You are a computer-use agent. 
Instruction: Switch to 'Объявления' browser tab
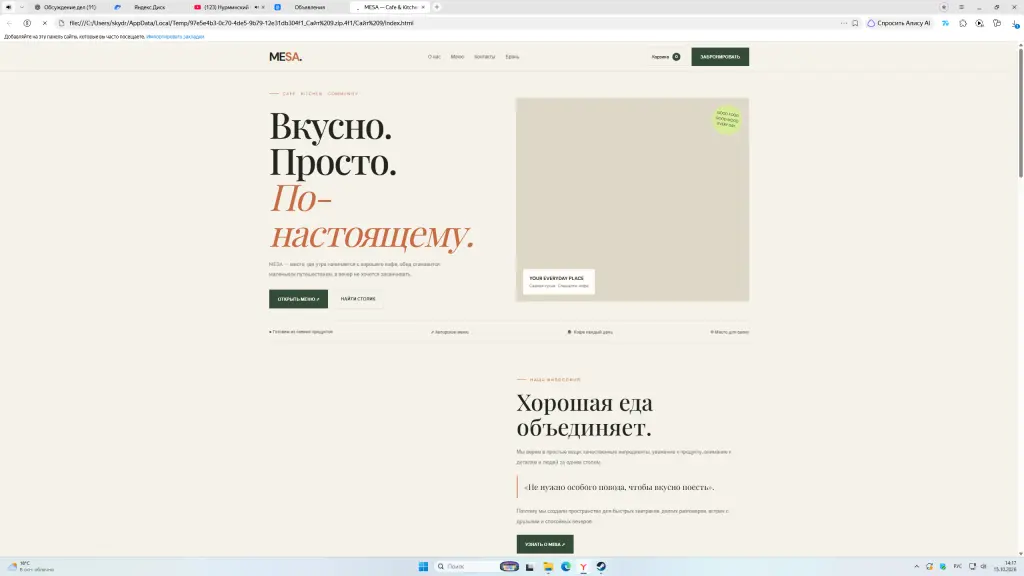[x=309, y=7]
